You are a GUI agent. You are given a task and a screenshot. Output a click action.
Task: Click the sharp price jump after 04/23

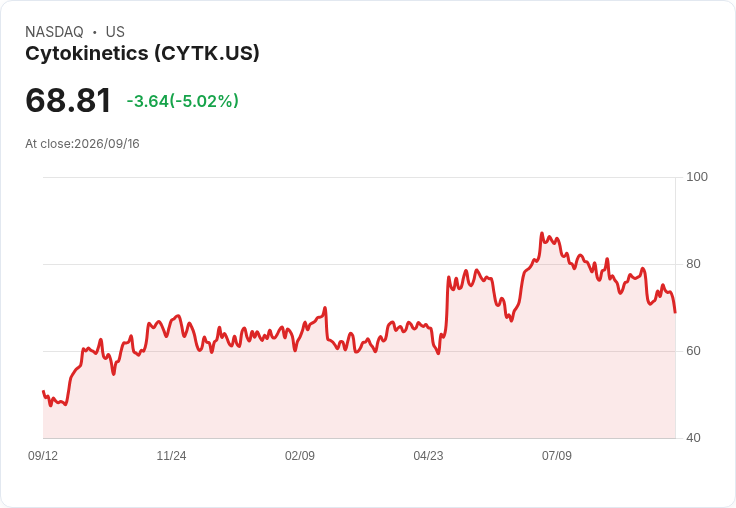446,310
